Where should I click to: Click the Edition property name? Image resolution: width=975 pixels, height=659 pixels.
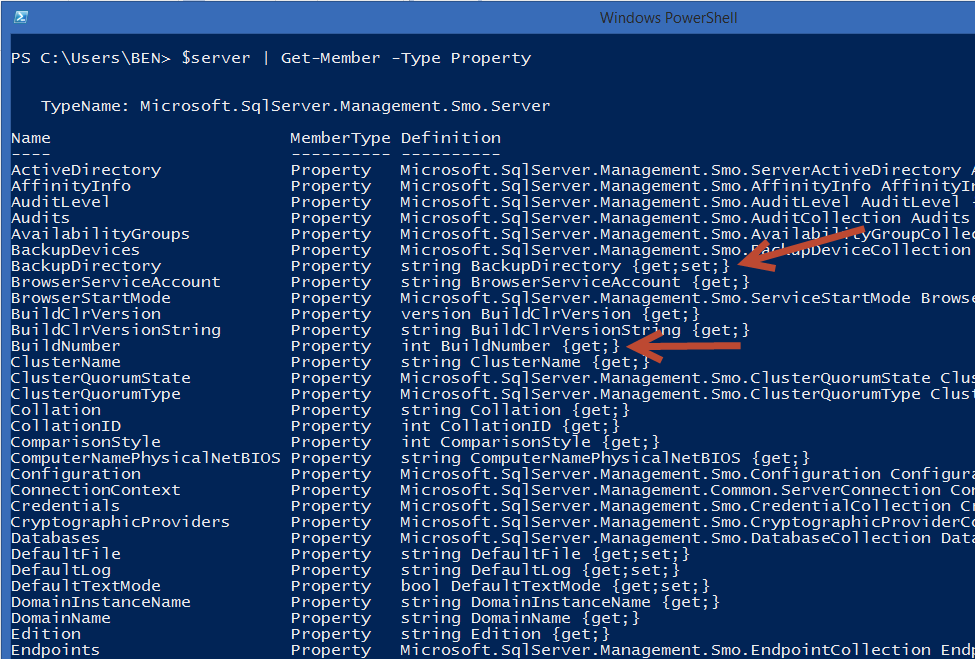click(46, 634)
